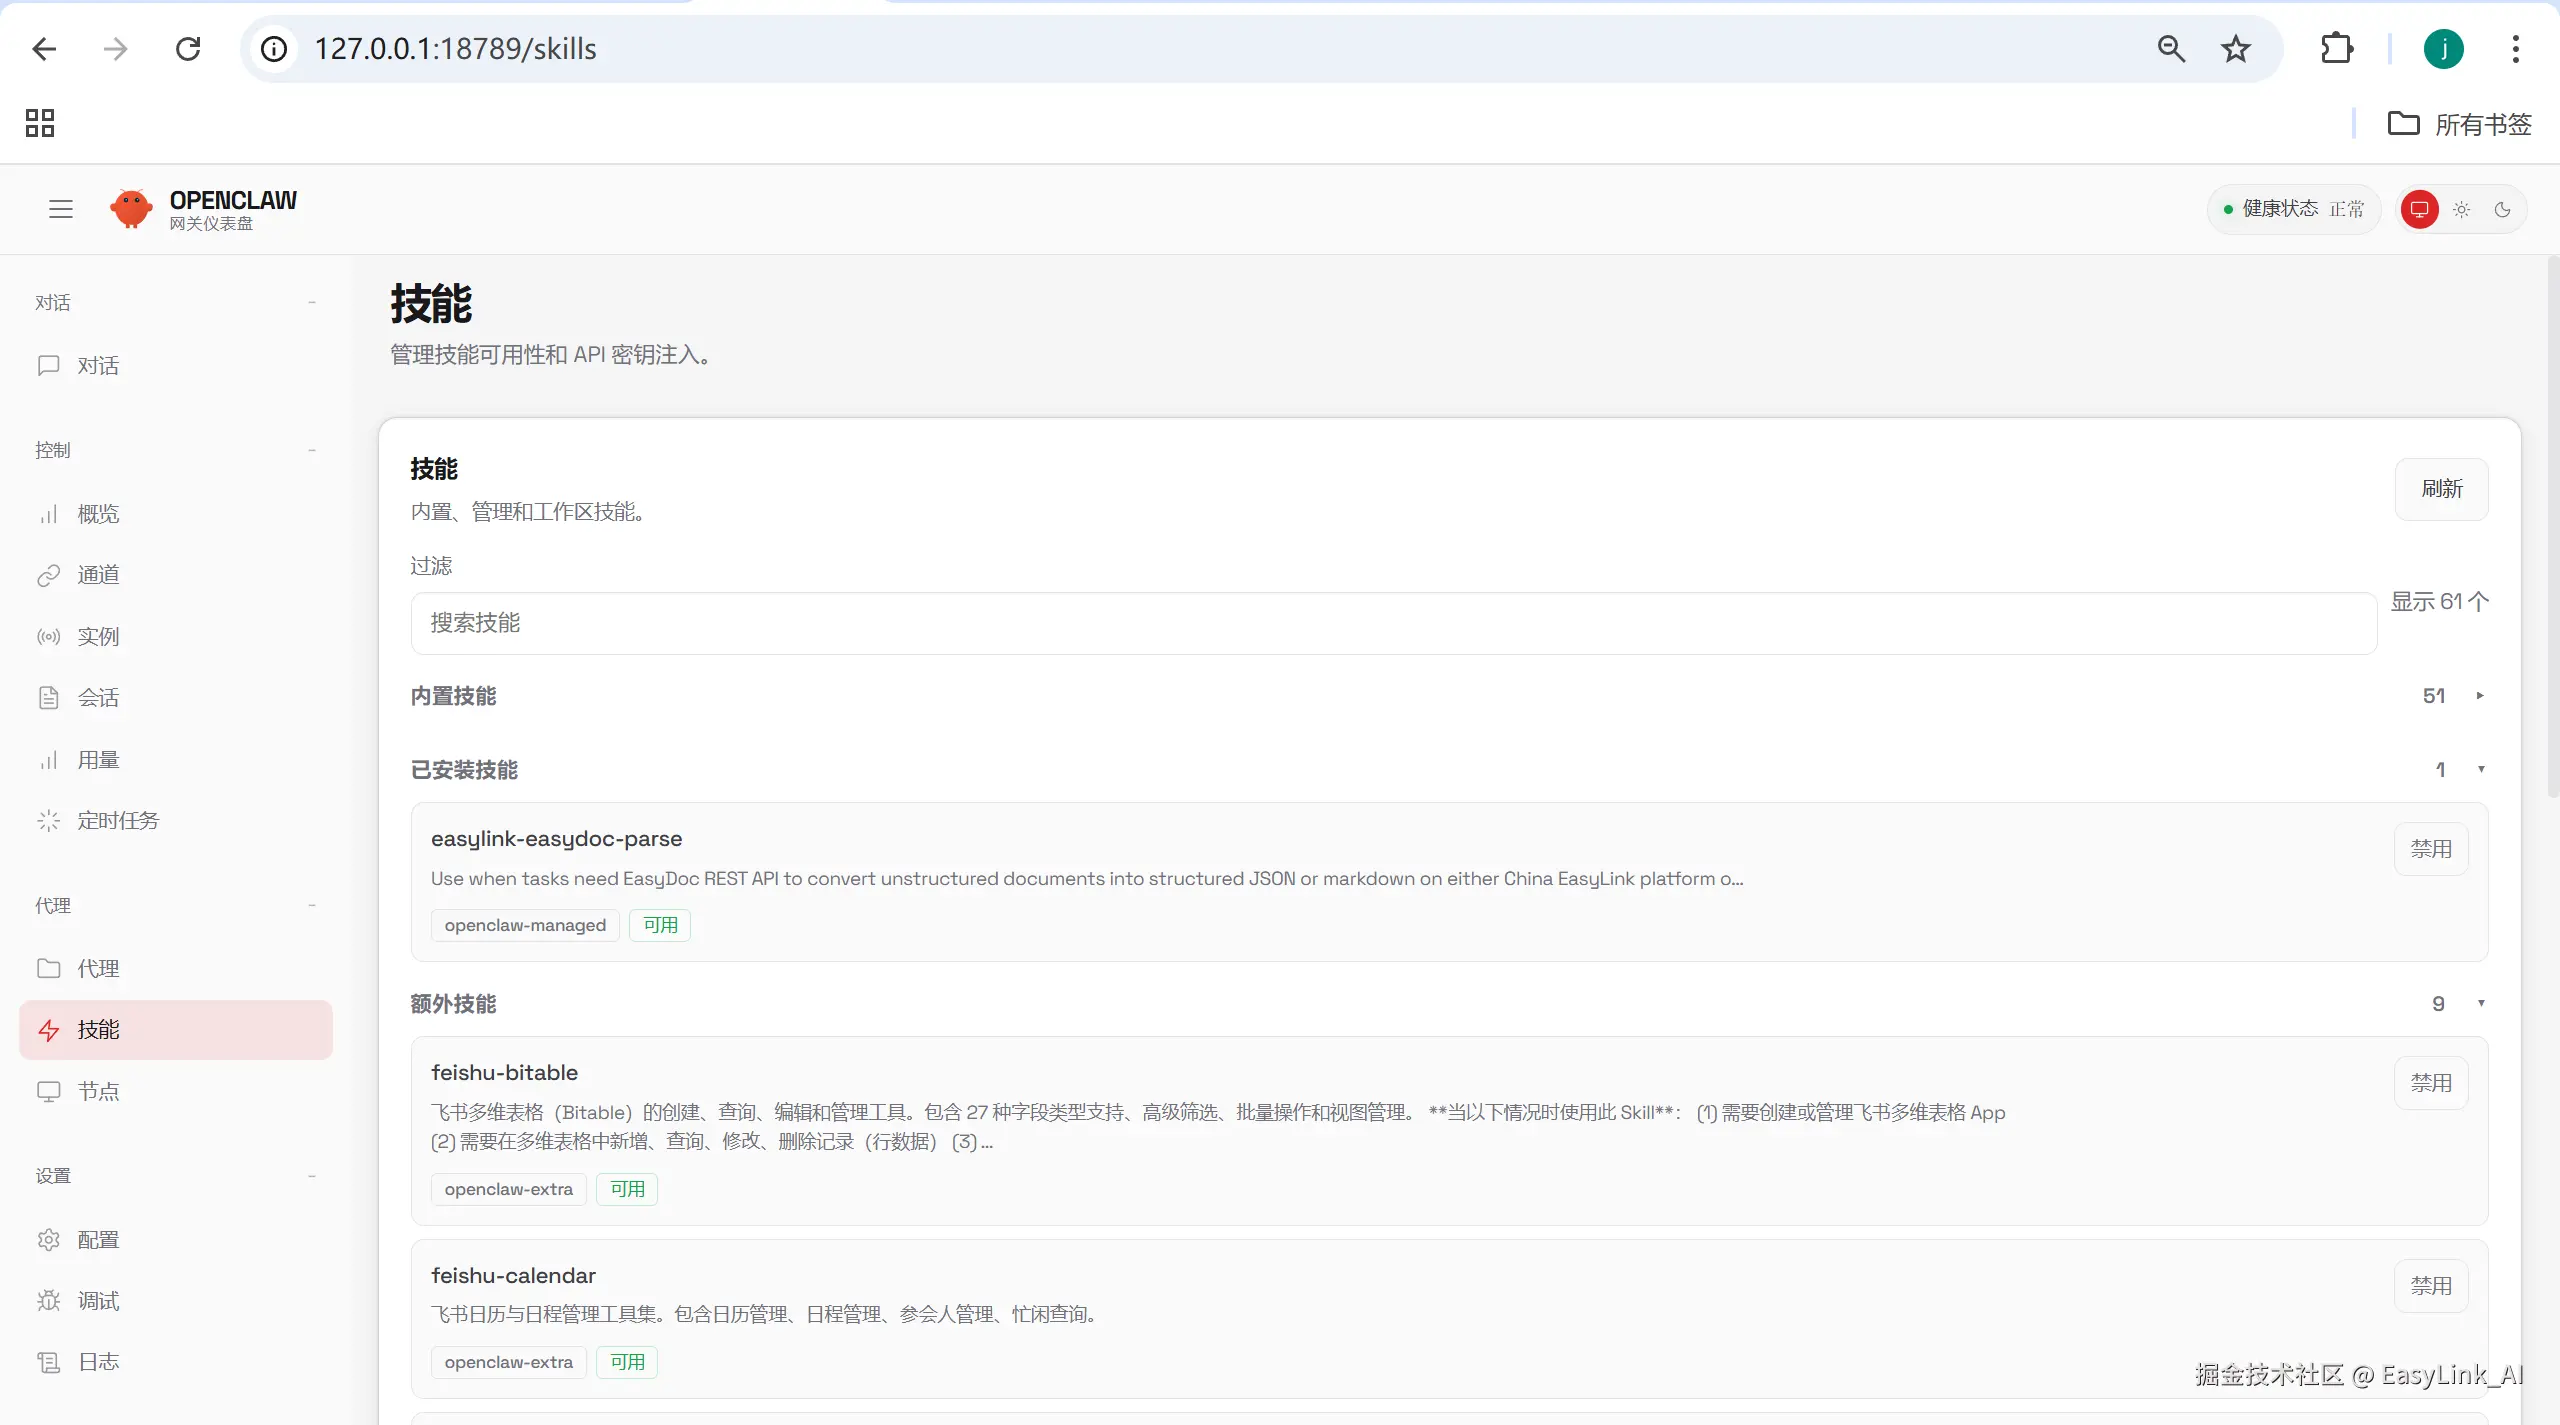Toggle the hamburger sidebar menu icon
The height and width of the screenshot is (1425, 2560).
61,209
